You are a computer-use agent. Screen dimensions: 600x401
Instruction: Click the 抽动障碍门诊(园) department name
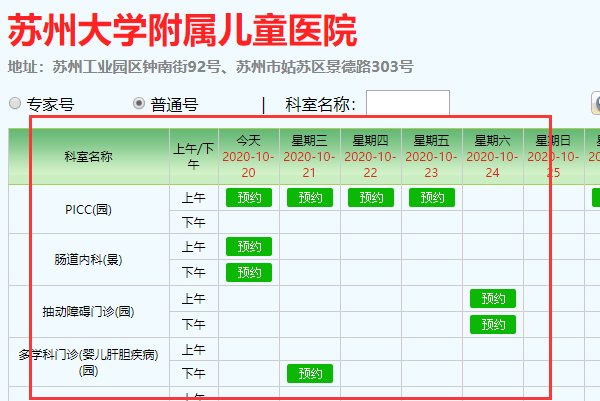(88, 311)
